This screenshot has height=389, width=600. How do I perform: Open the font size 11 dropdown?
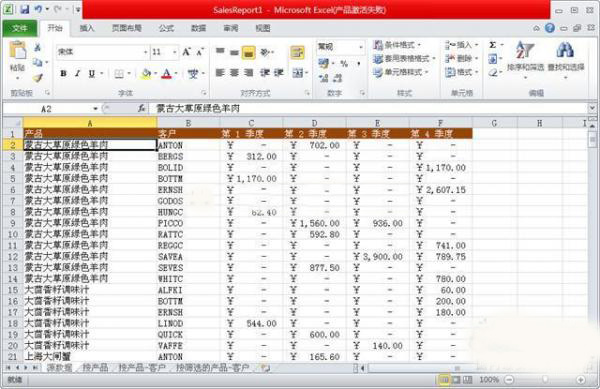(x=175, y=52)
